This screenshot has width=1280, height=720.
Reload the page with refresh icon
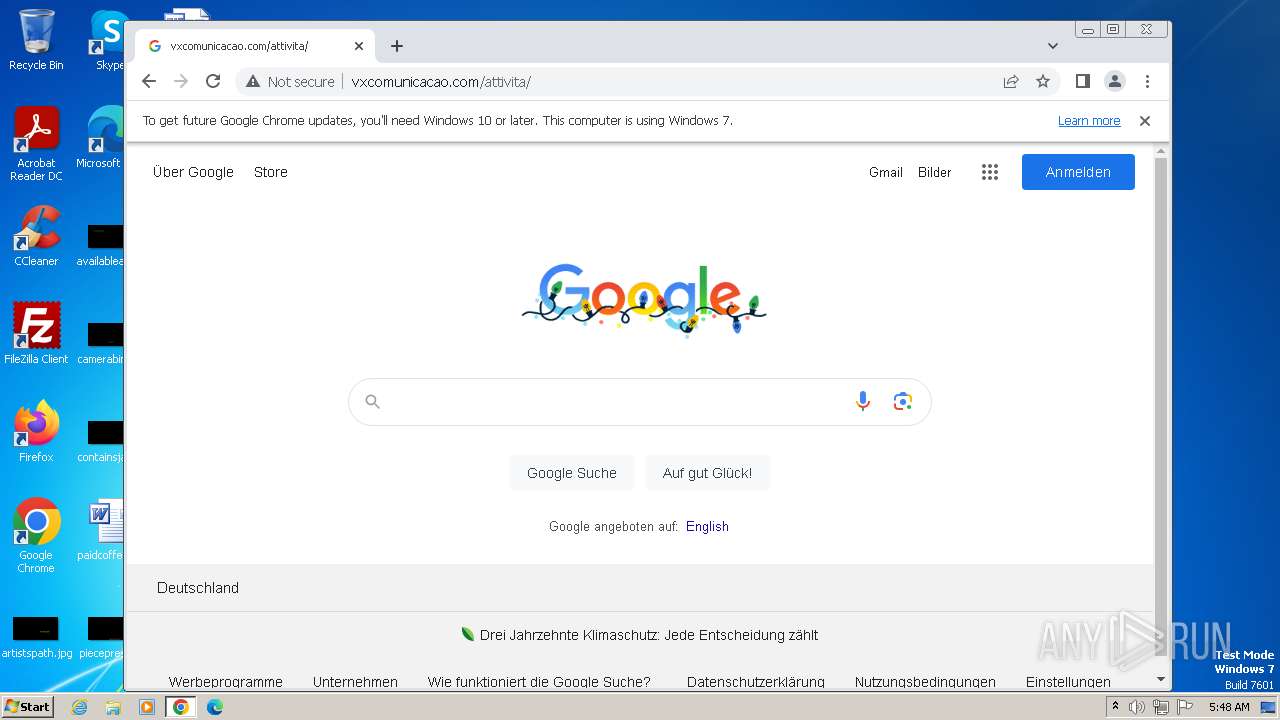coord(213,82)
